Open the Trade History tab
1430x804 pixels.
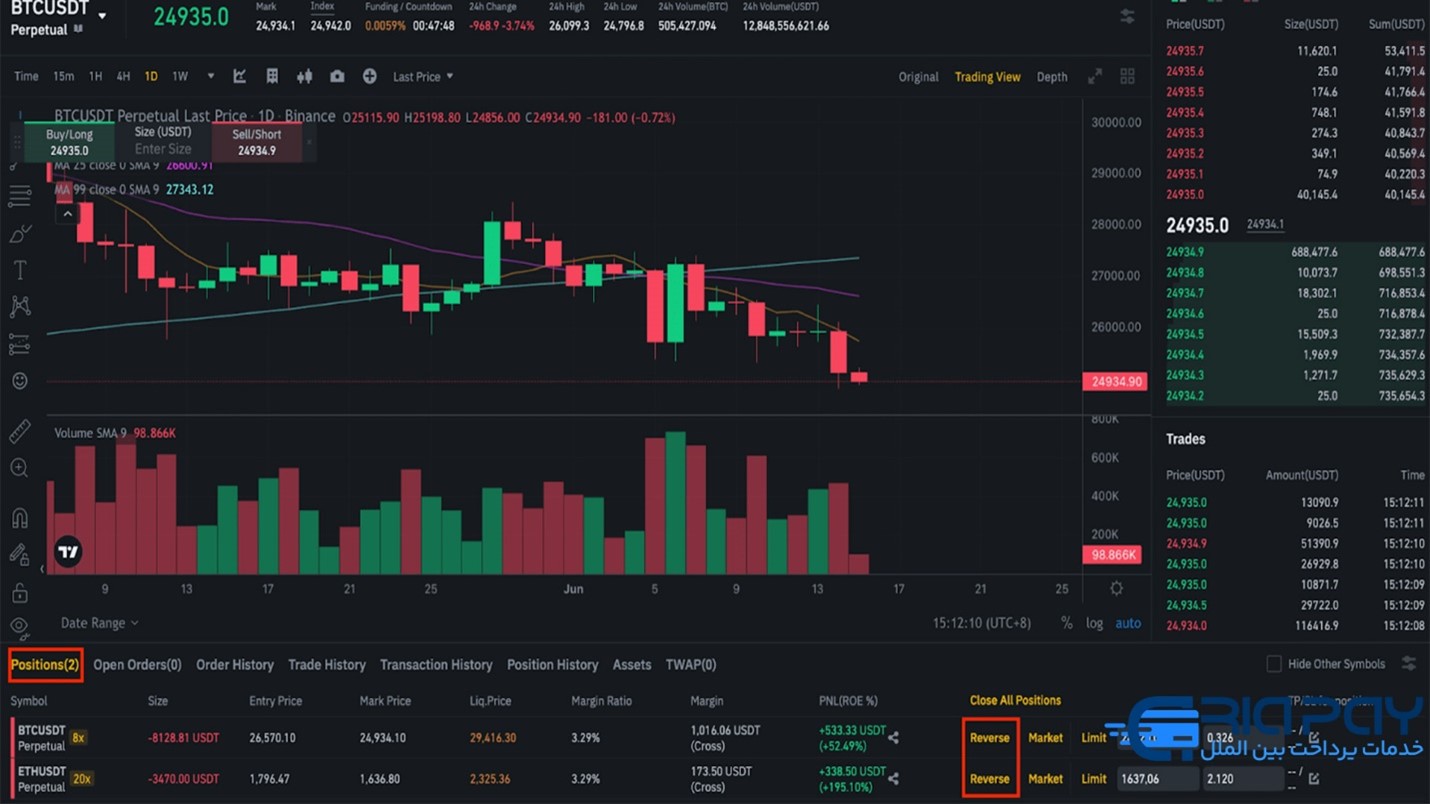327,665
